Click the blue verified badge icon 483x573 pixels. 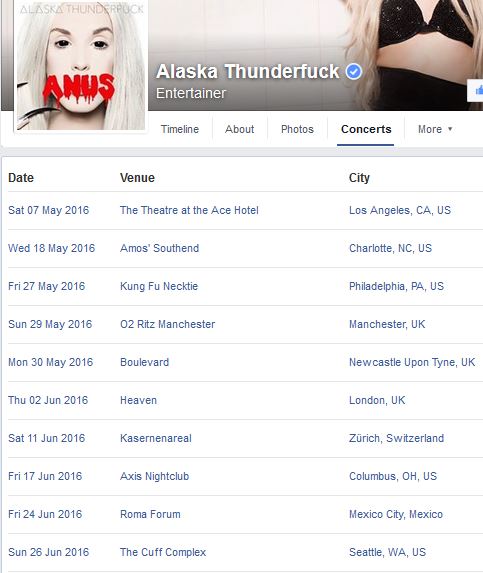(354, 71)
